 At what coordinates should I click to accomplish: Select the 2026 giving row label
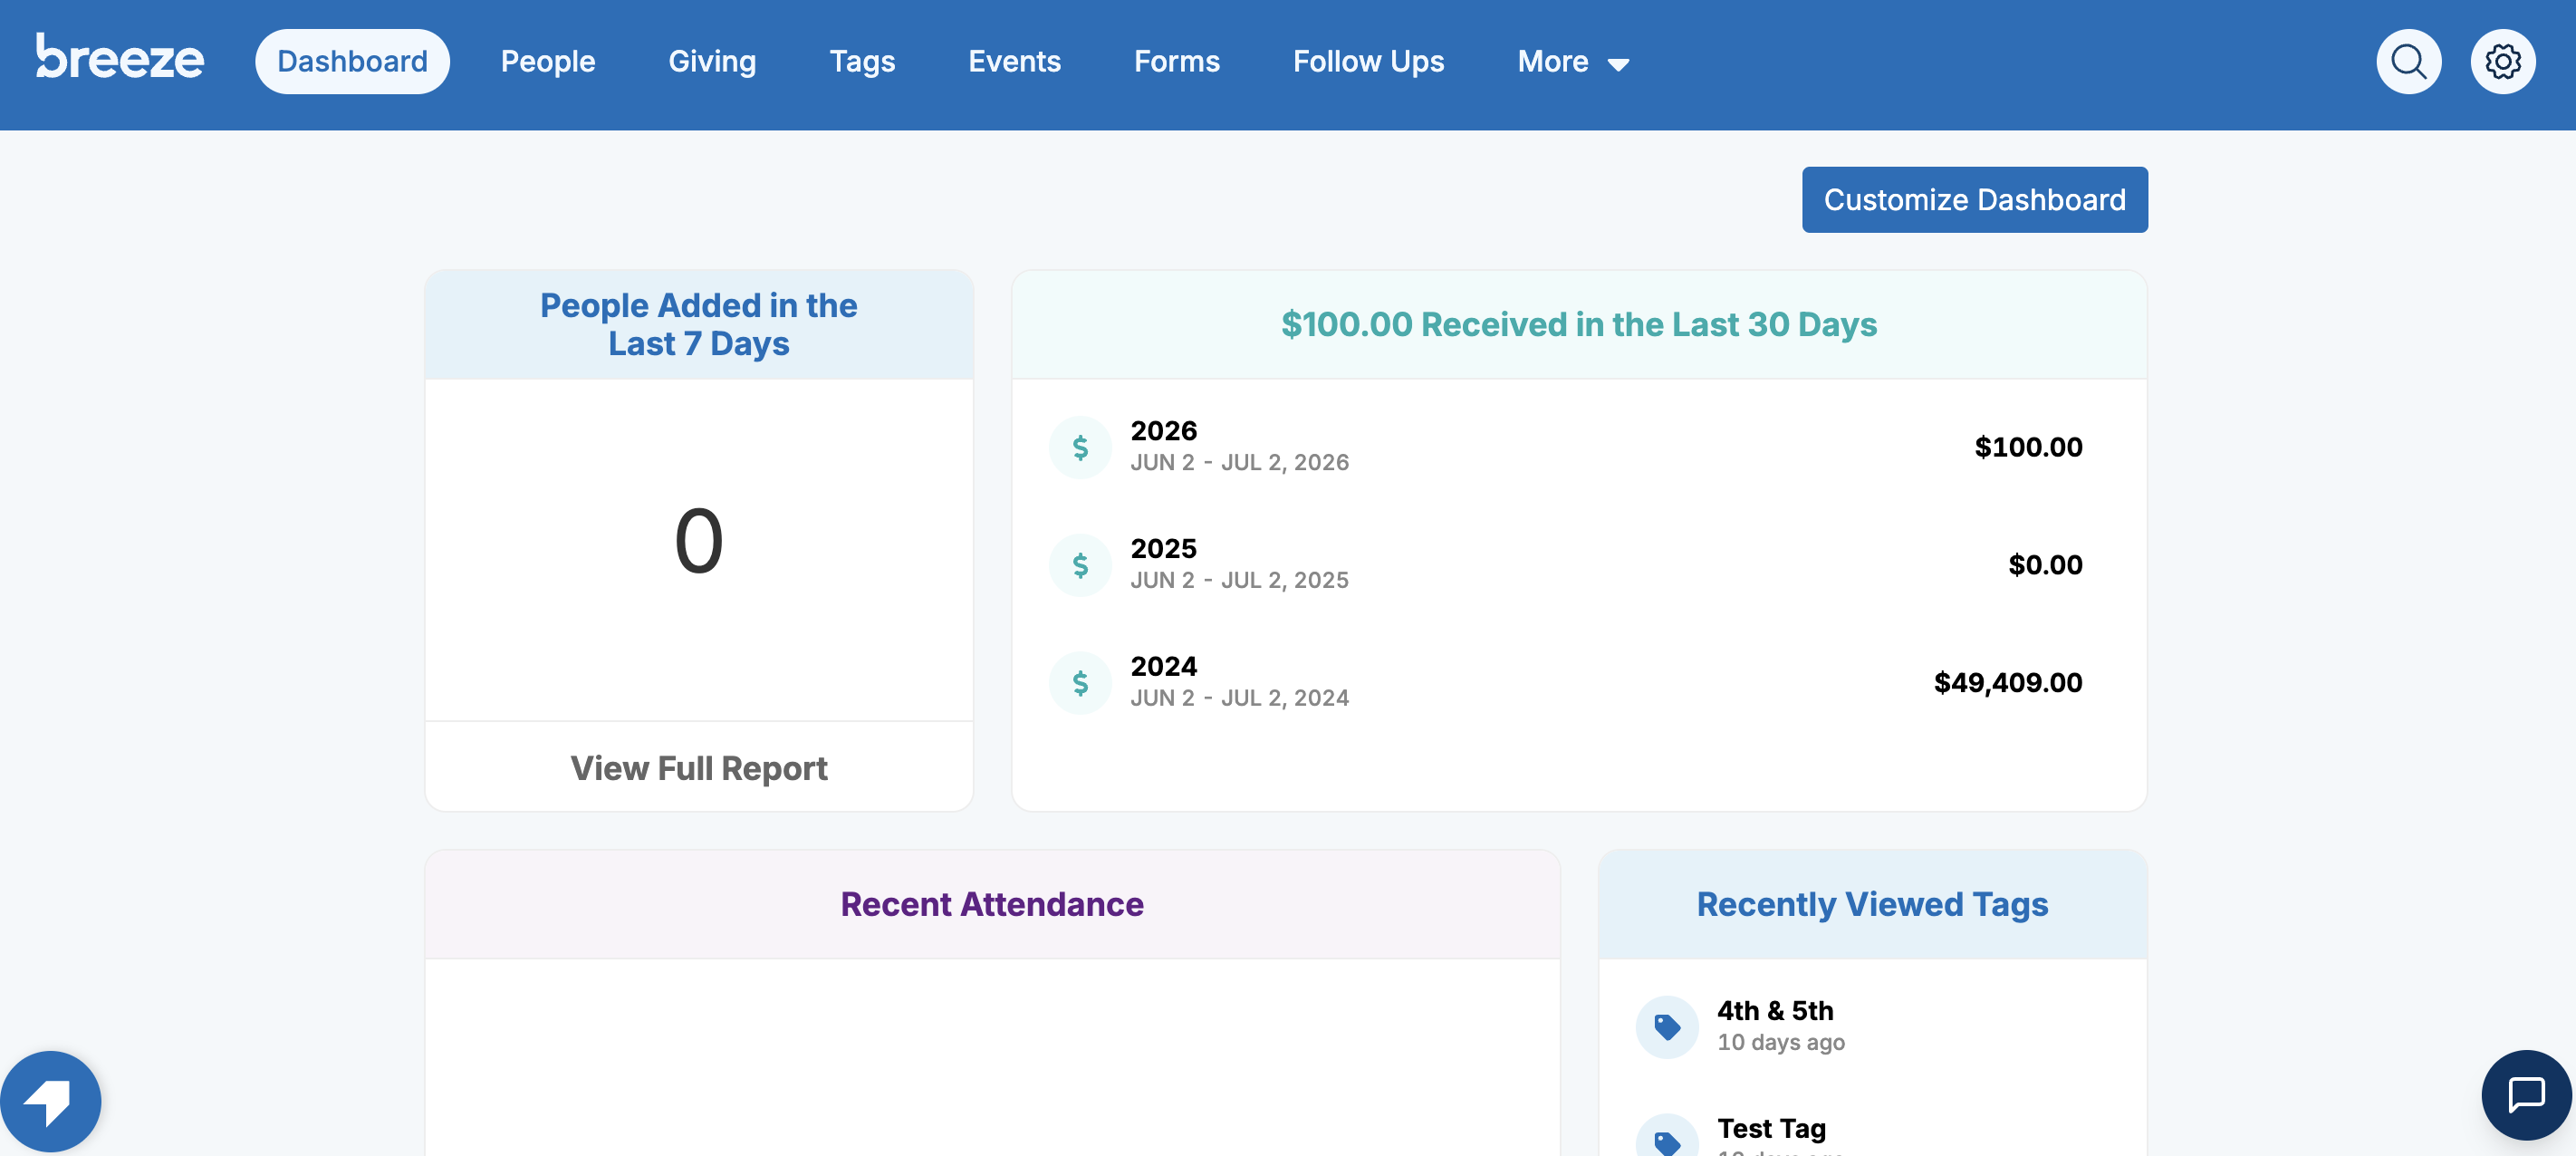pos(1163,431)
